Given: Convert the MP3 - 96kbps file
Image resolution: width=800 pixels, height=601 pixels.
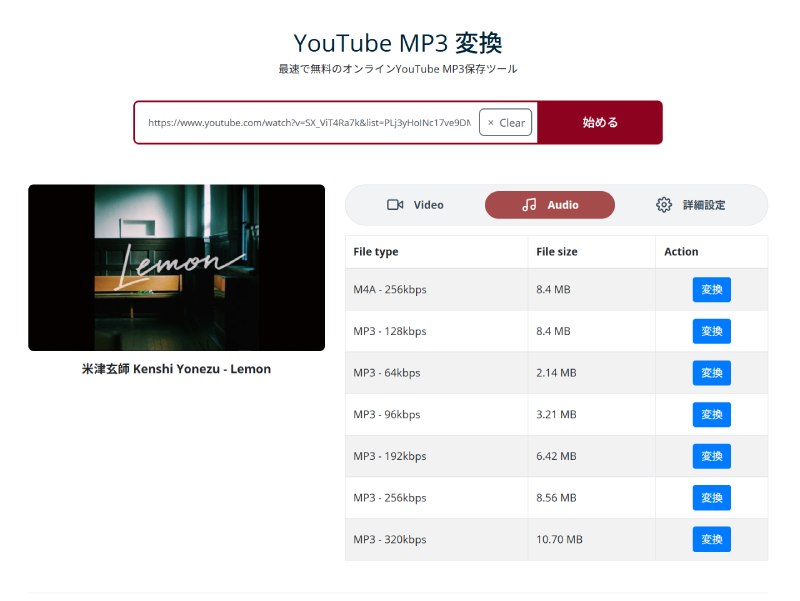Looking at the screenshot, I should click(711, 414).
